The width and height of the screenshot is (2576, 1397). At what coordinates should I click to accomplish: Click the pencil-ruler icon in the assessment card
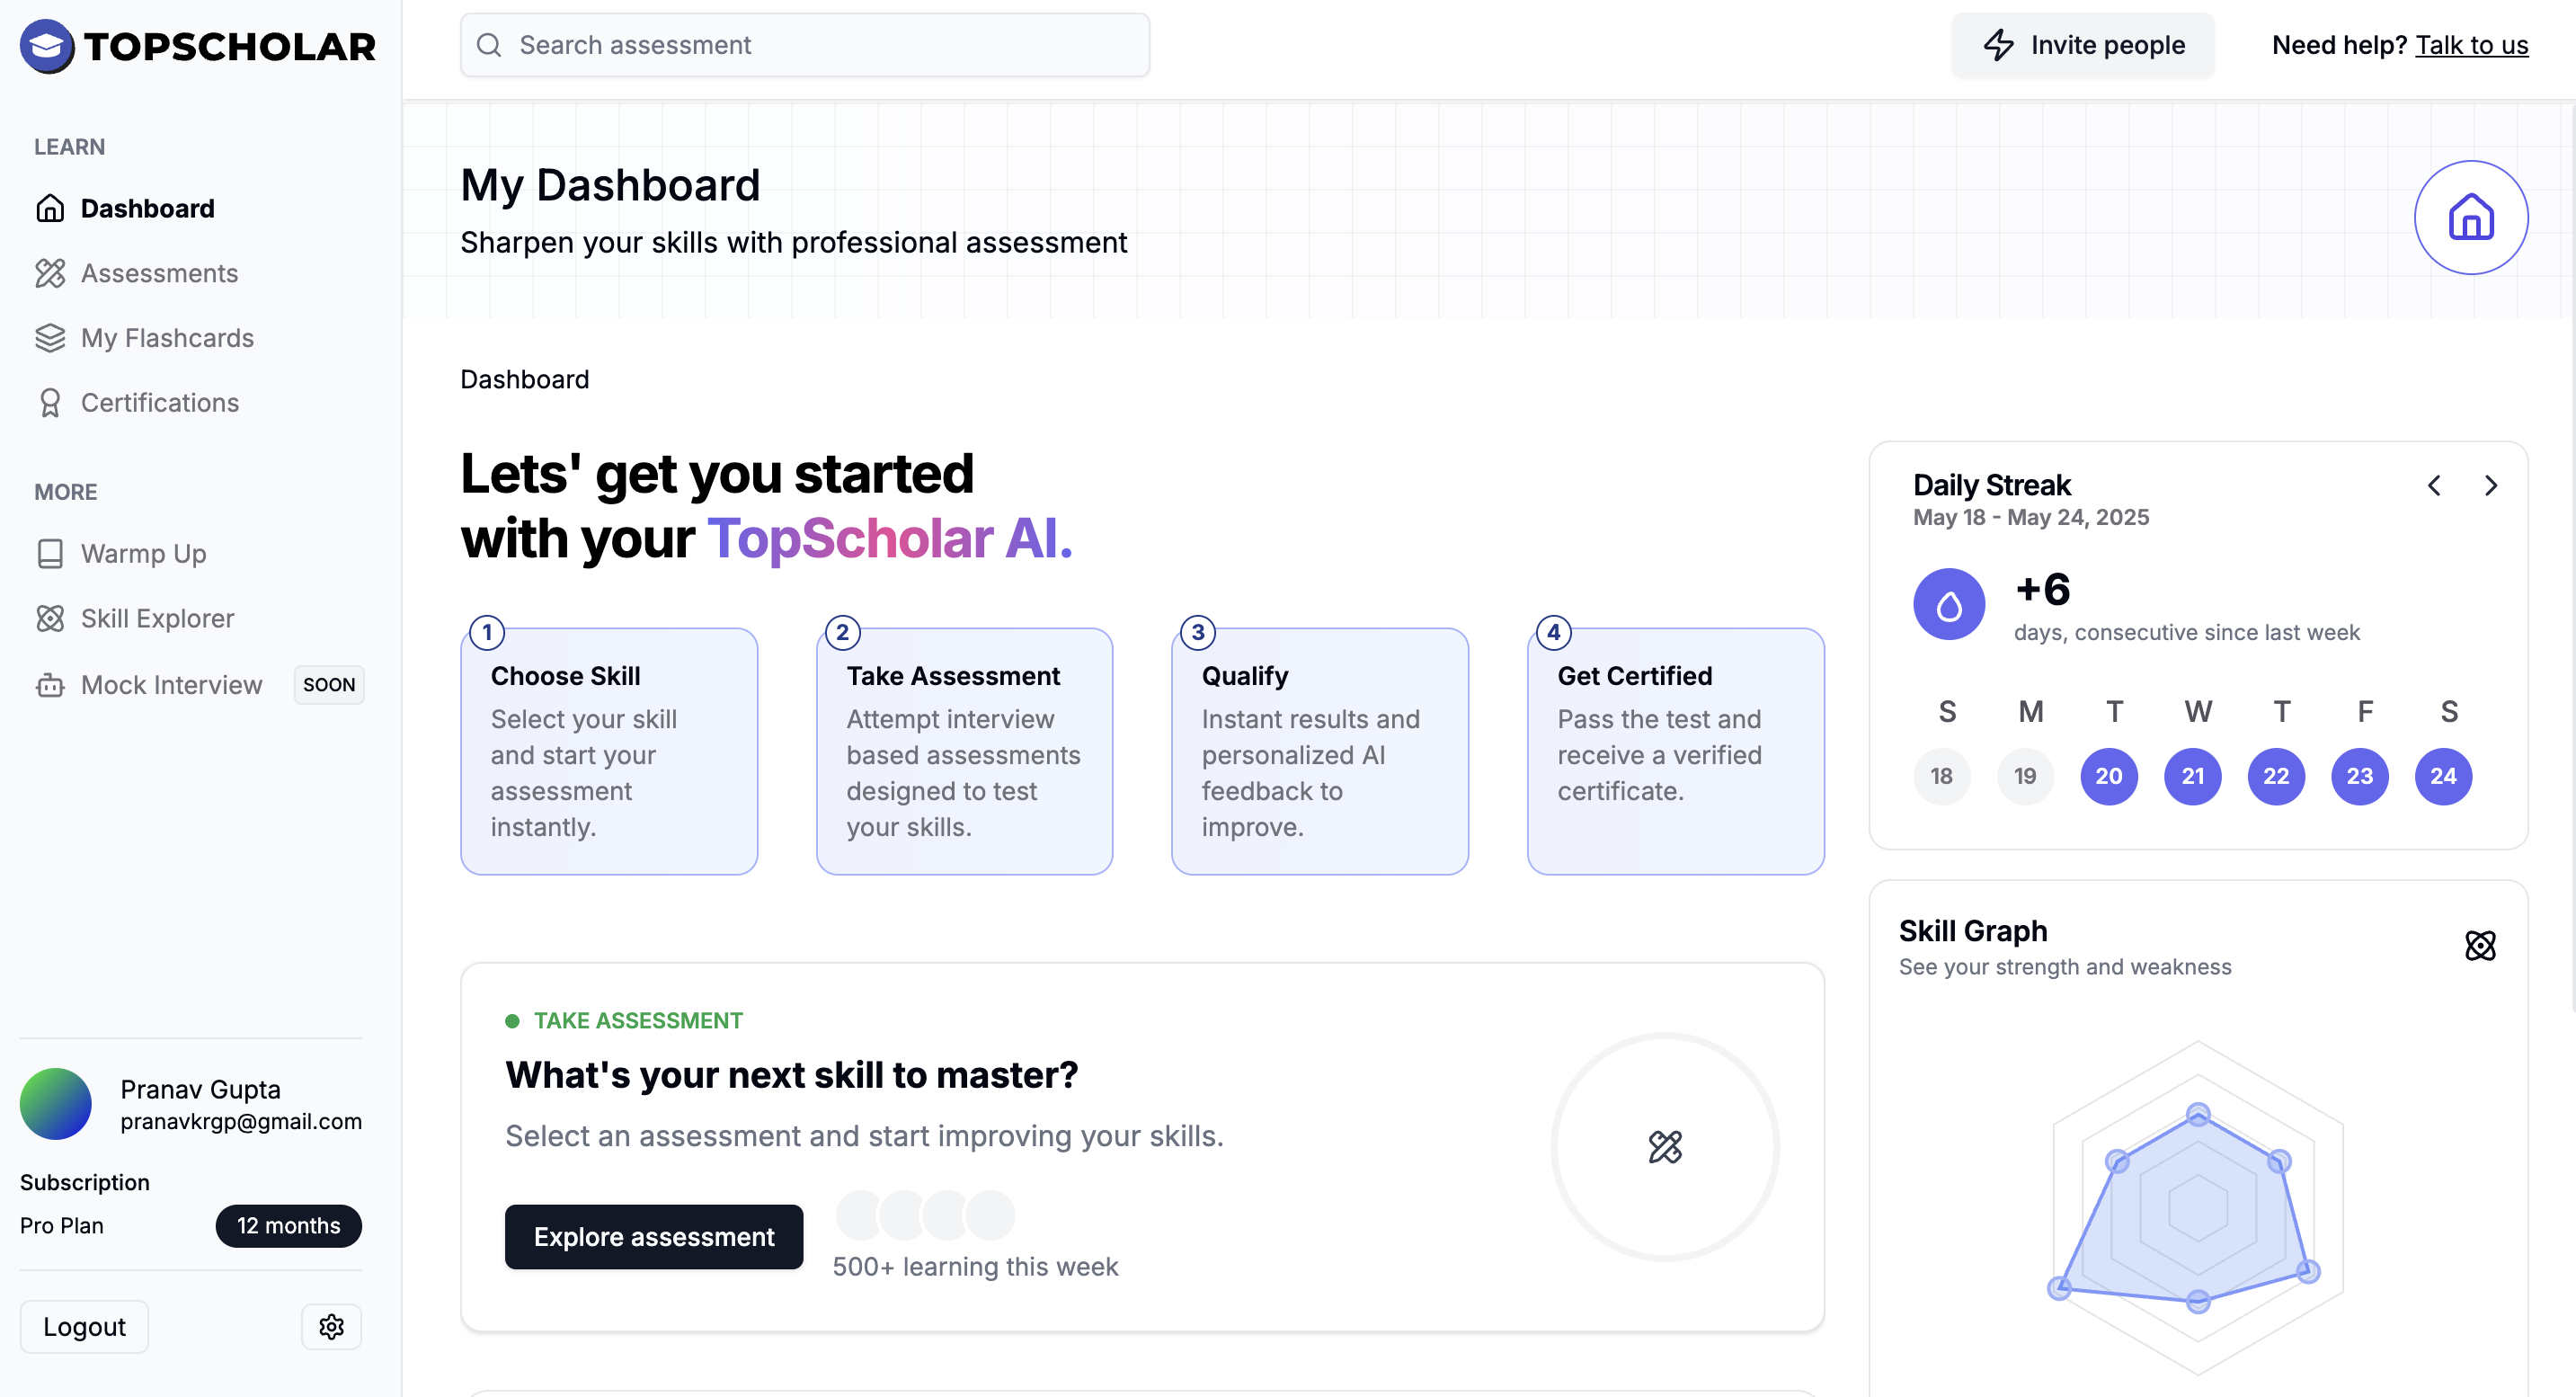tap(1665, 1146)
